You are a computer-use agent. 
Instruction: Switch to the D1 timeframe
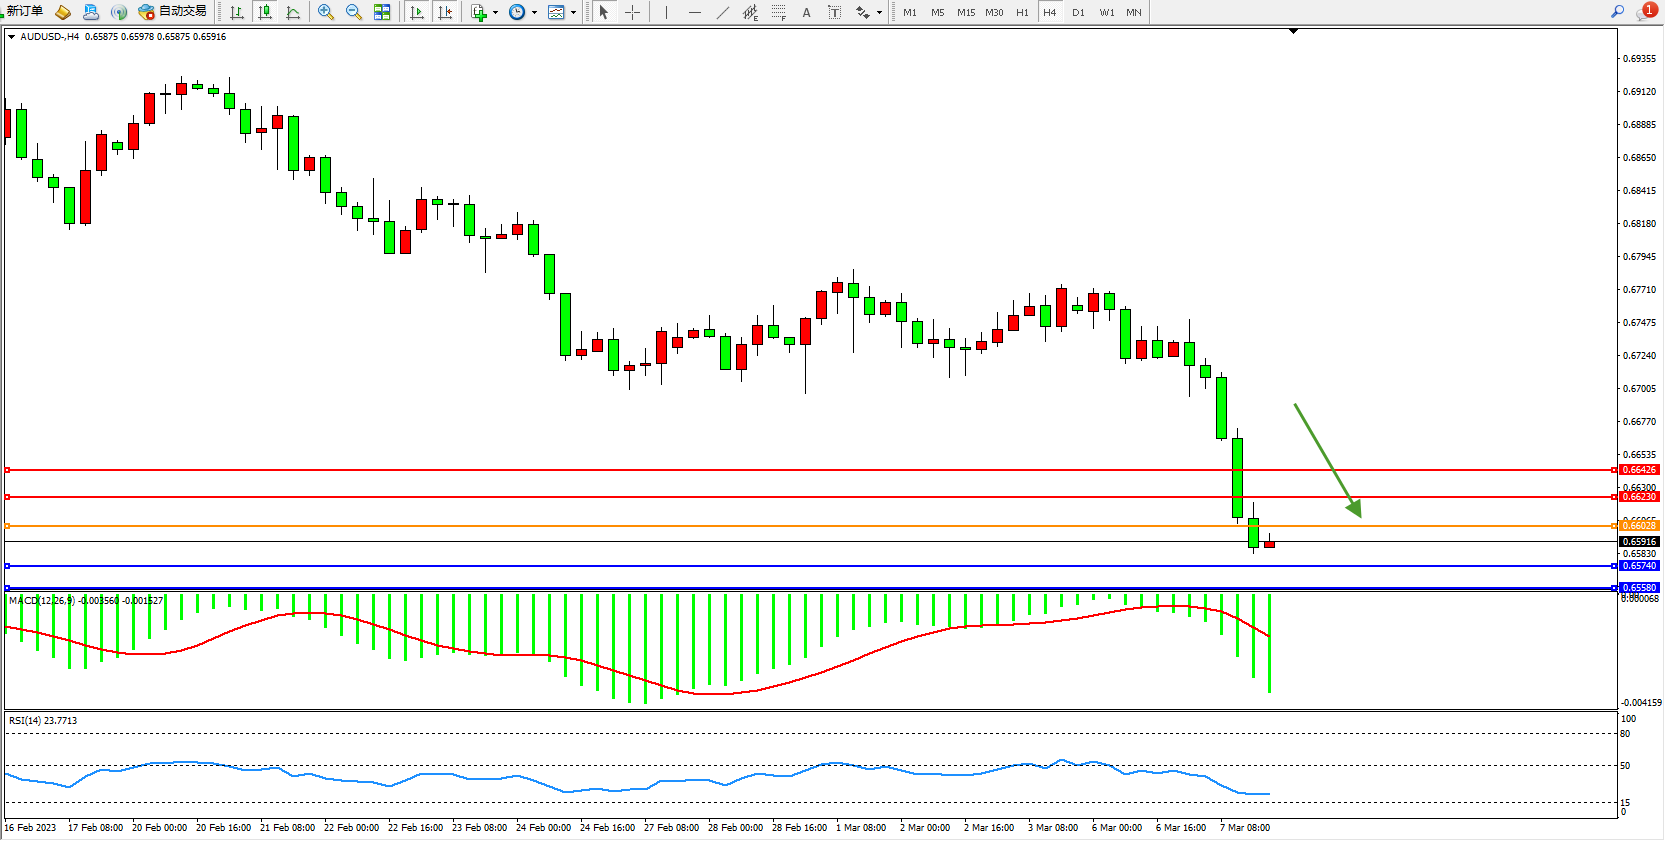[x=1078, y=12]
